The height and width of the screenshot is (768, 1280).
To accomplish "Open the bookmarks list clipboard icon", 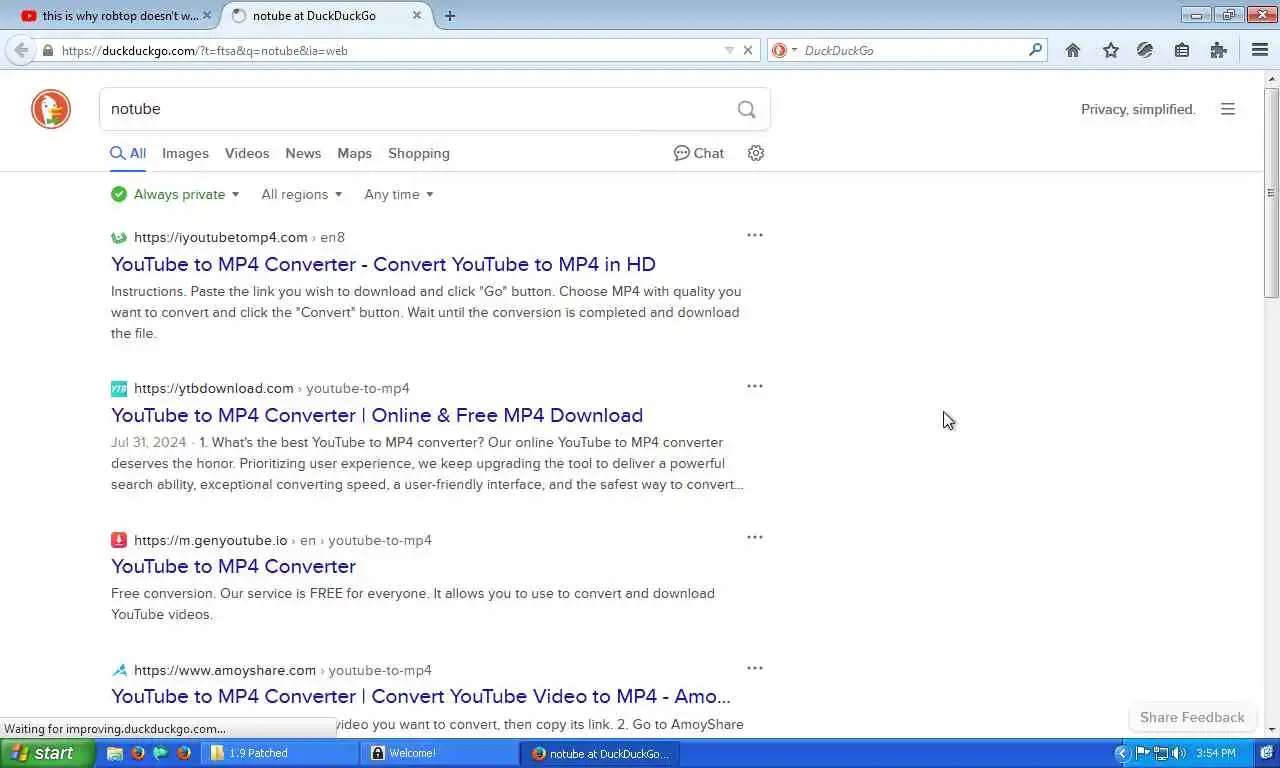I will point(1182,50).
